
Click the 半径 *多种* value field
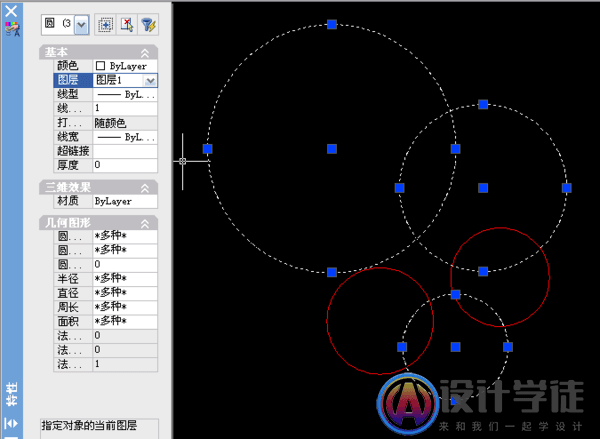point(125,279)
